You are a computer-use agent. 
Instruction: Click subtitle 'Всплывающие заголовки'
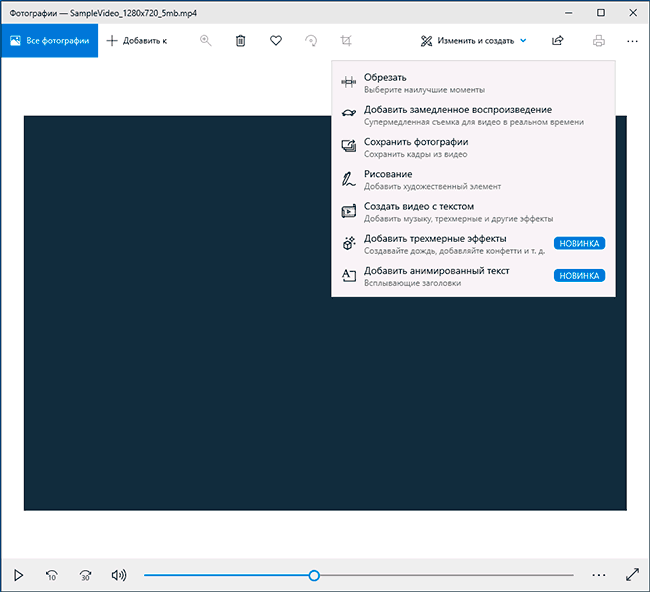click(x=412, y=283)
